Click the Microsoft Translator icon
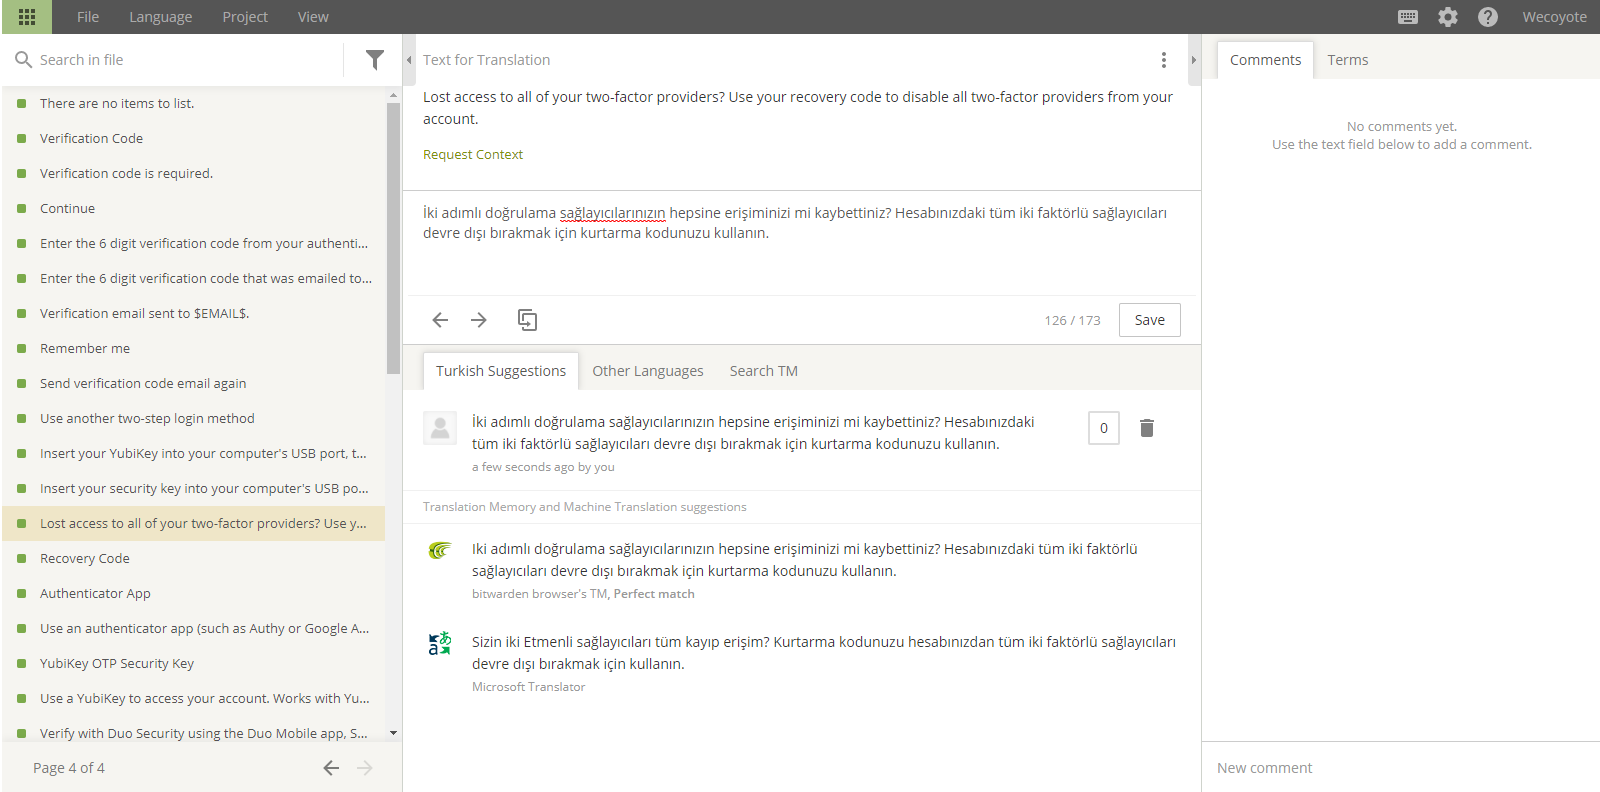1600x792 pixels. coord(440,643)
